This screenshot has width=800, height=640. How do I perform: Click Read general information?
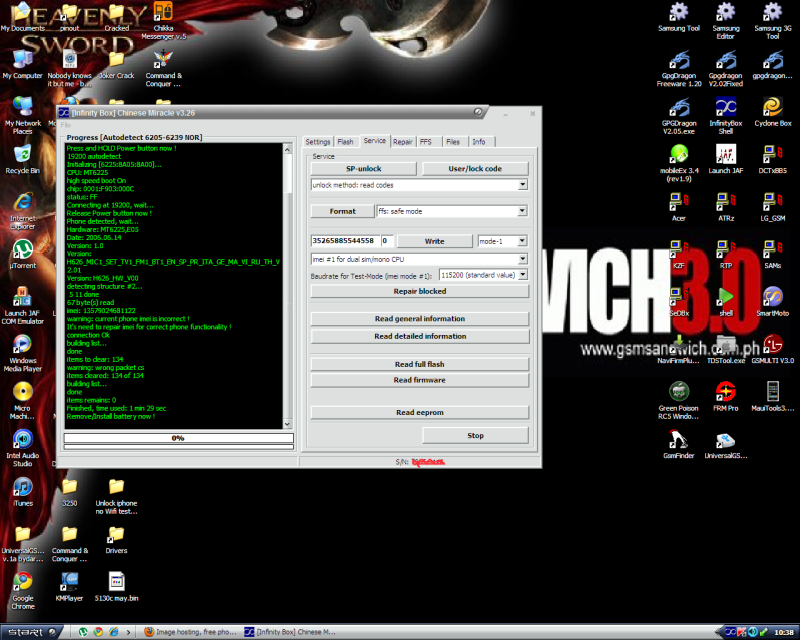click(419, 319)
